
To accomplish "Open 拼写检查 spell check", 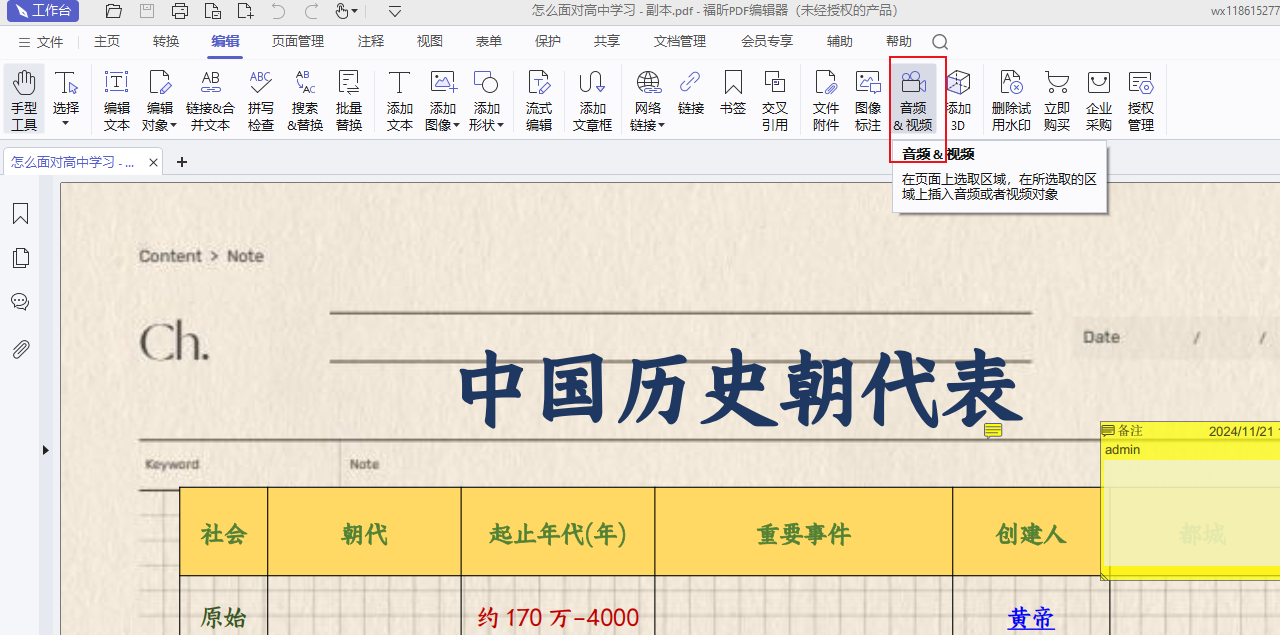I will (x=261, y=100).
